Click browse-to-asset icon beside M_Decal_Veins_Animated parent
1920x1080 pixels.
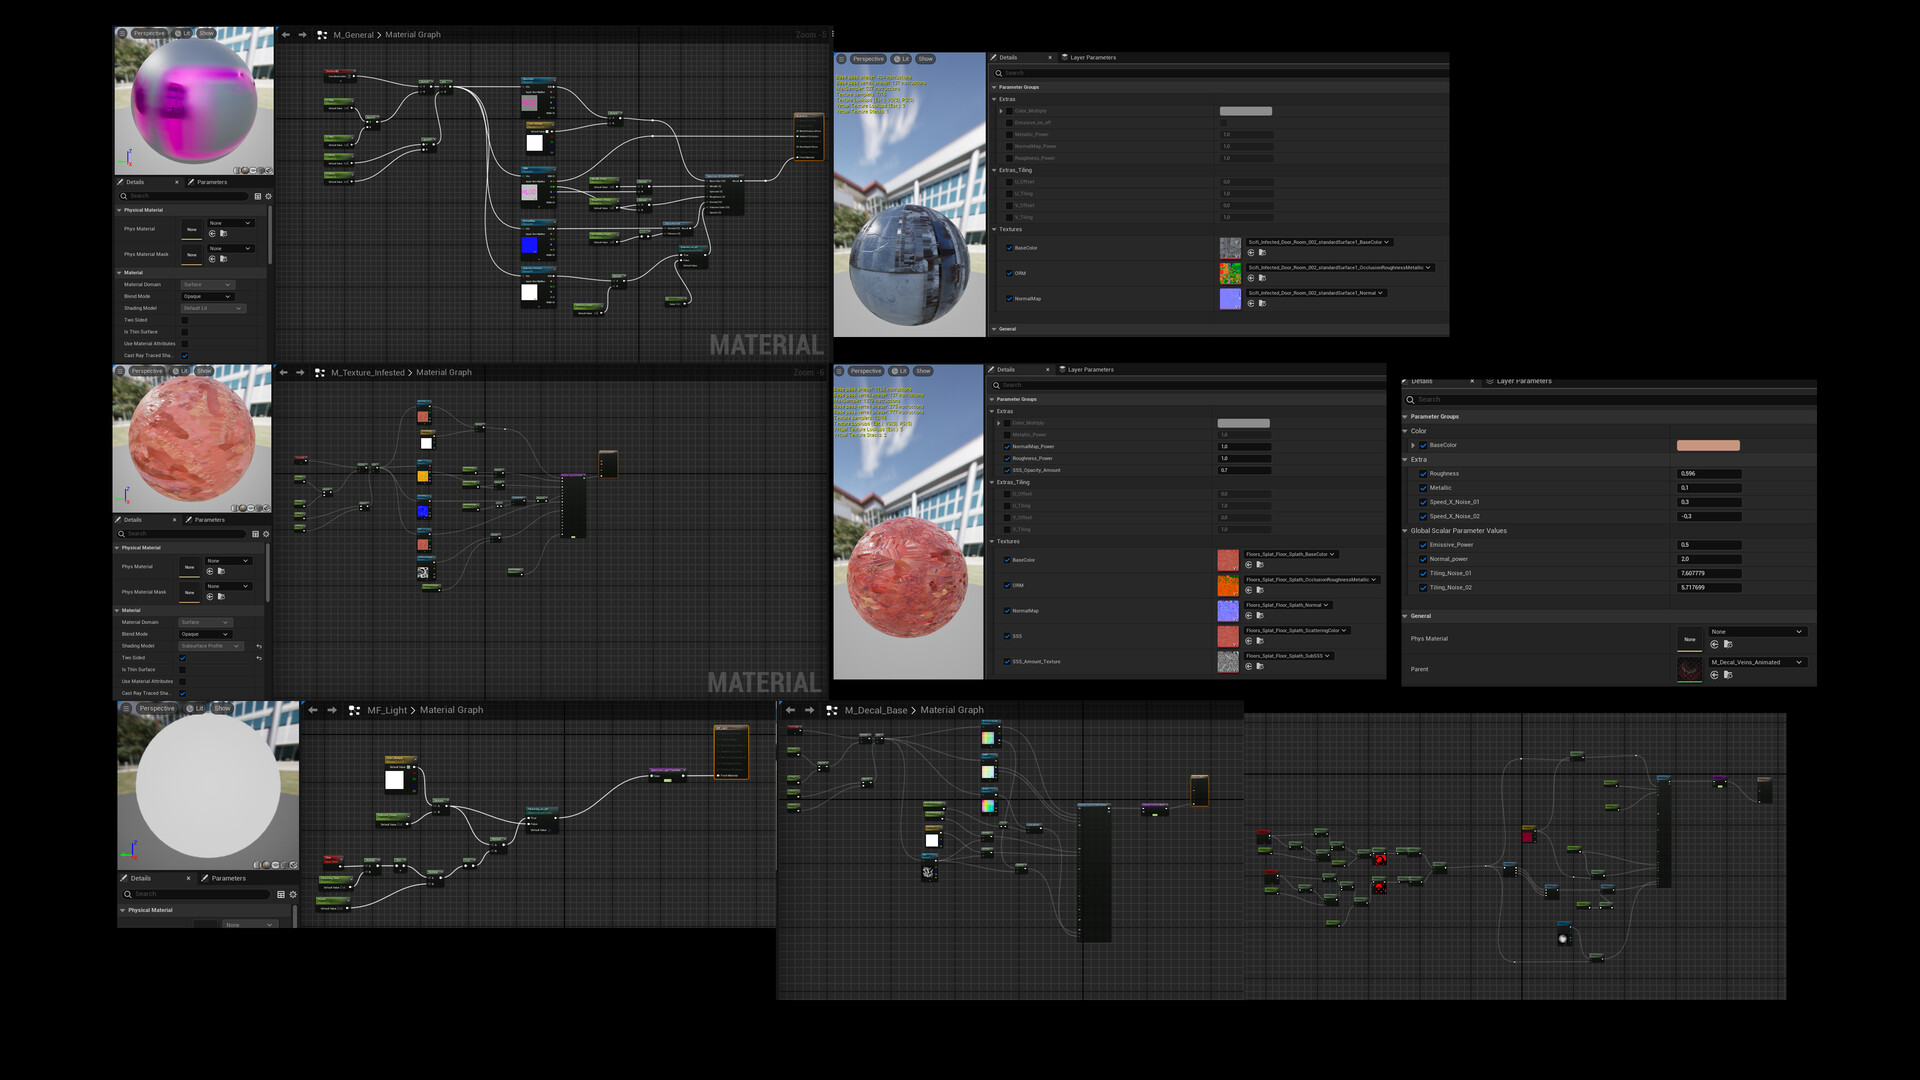click(x=1728, y=675)
